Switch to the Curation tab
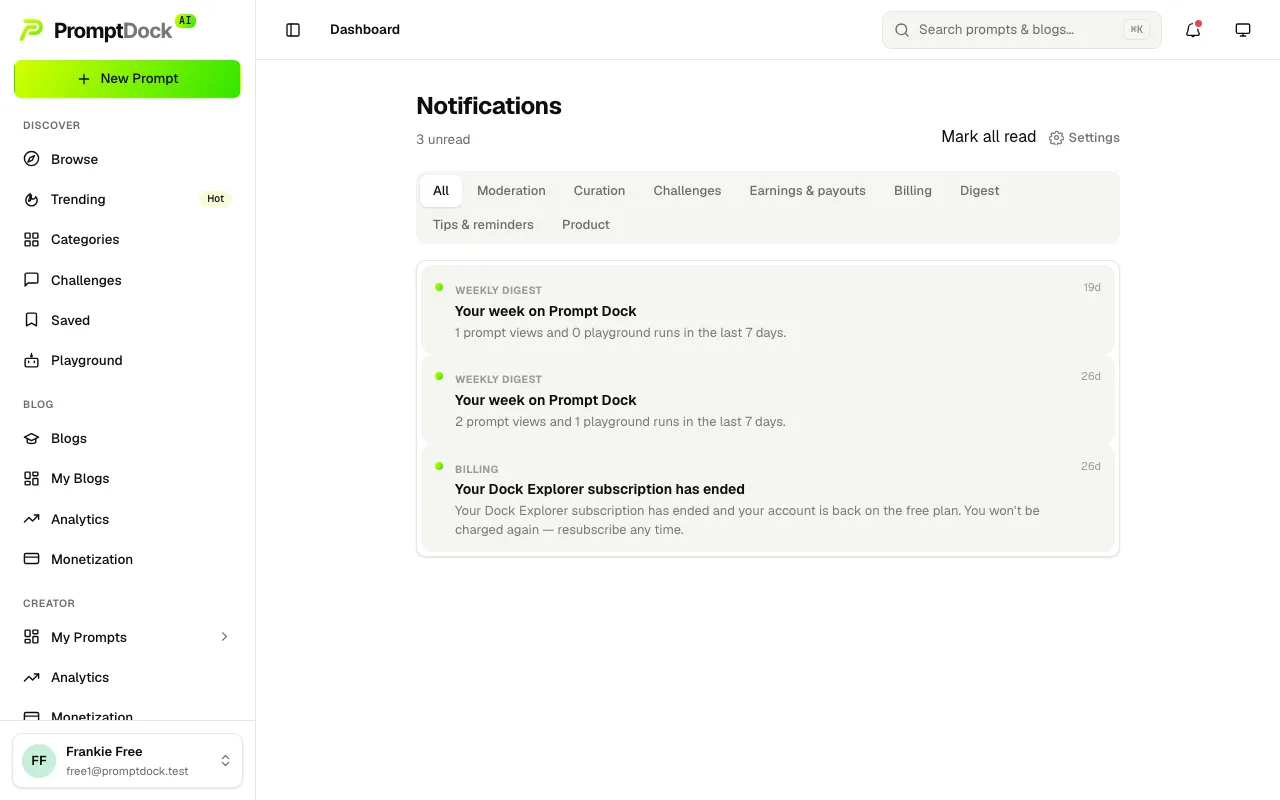This screenshot has height=800, width=1280. tap(599, 191)
